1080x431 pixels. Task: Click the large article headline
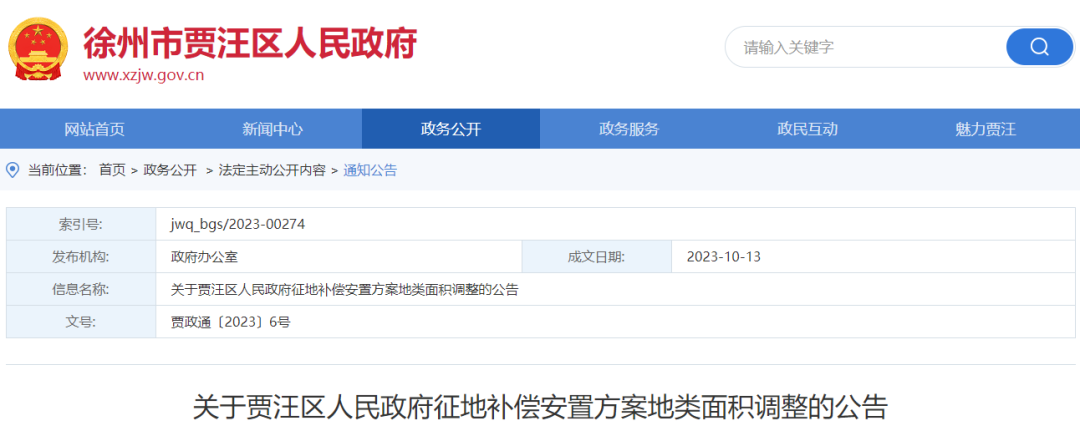540,408
